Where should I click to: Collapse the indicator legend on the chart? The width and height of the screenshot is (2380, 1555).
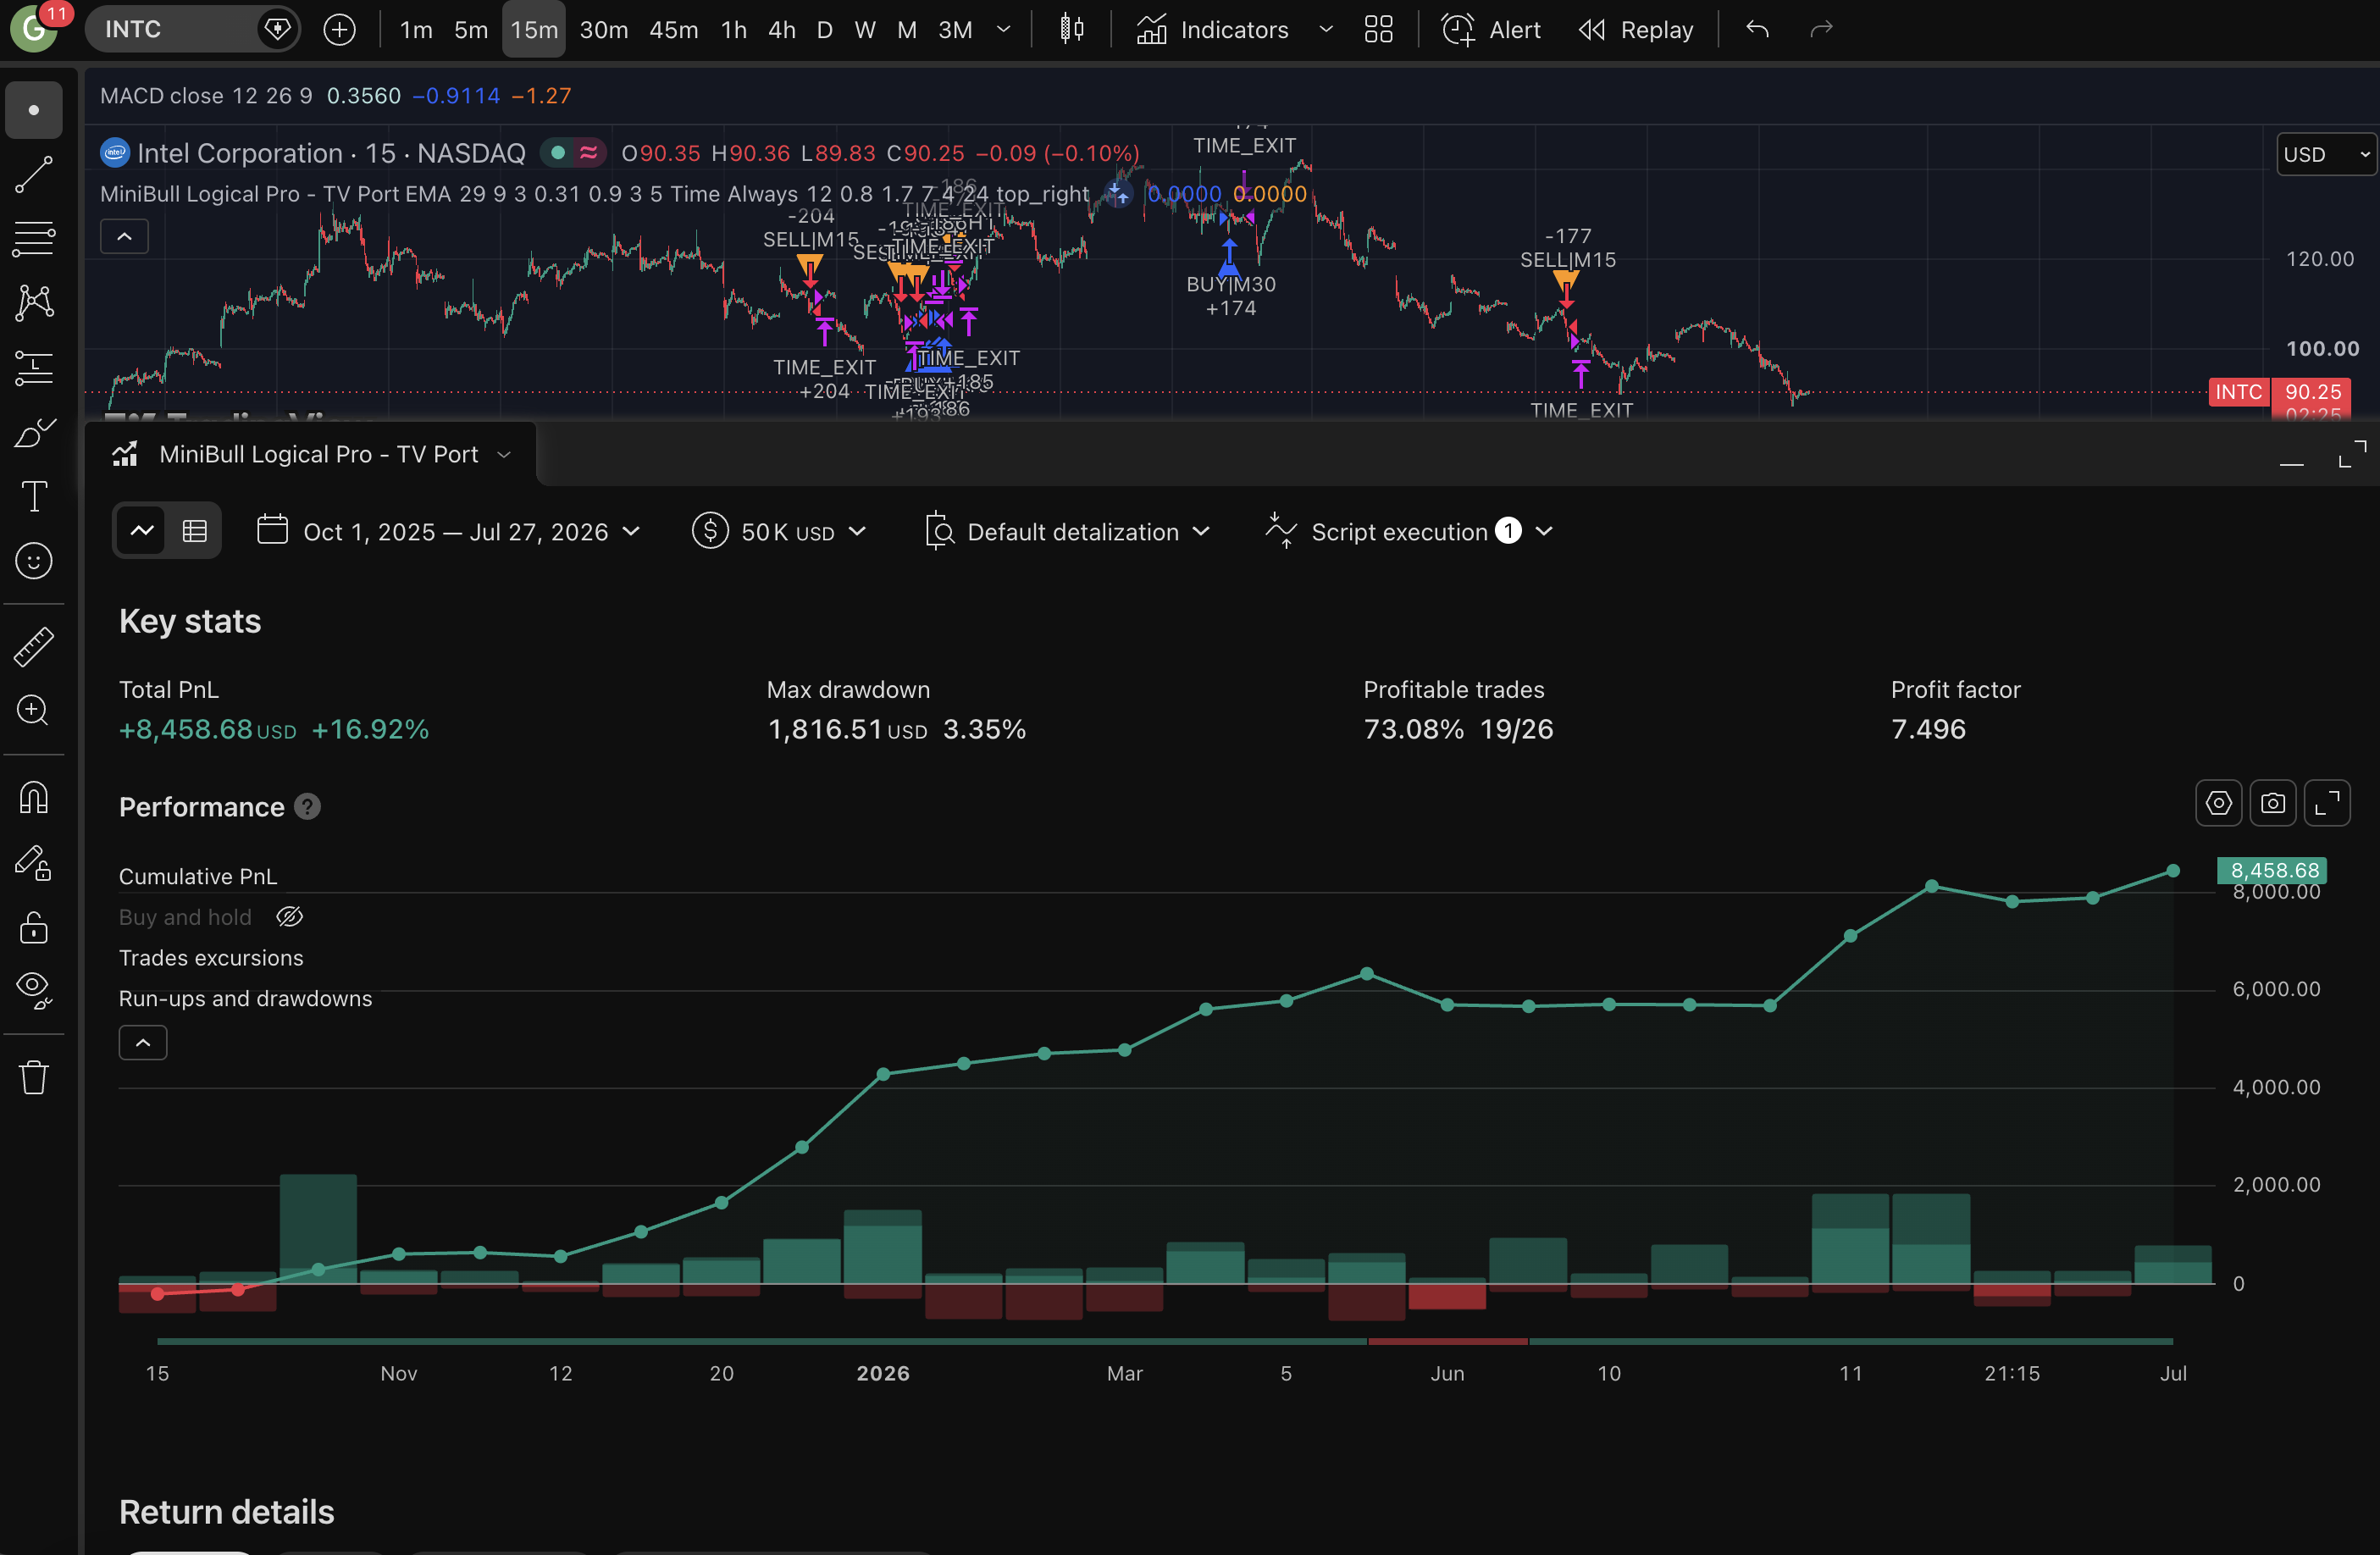(124, 237)
